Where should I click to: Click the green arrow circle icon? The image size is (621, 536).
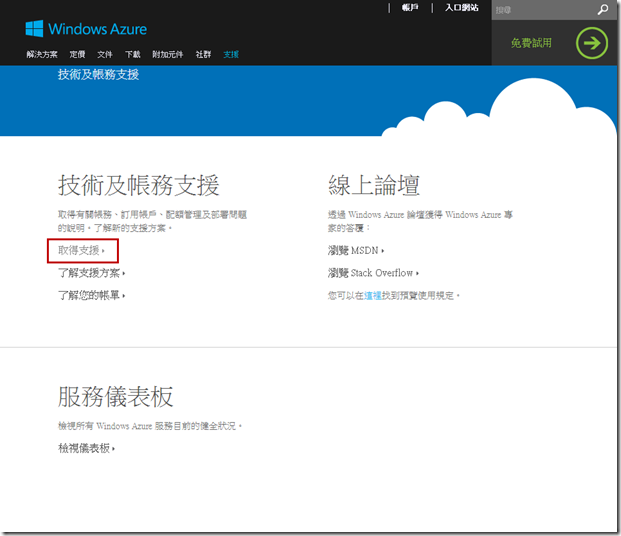[592, 43]
